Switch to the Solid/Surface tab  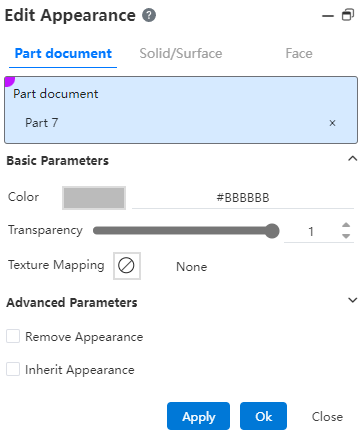tap(181, 53)
